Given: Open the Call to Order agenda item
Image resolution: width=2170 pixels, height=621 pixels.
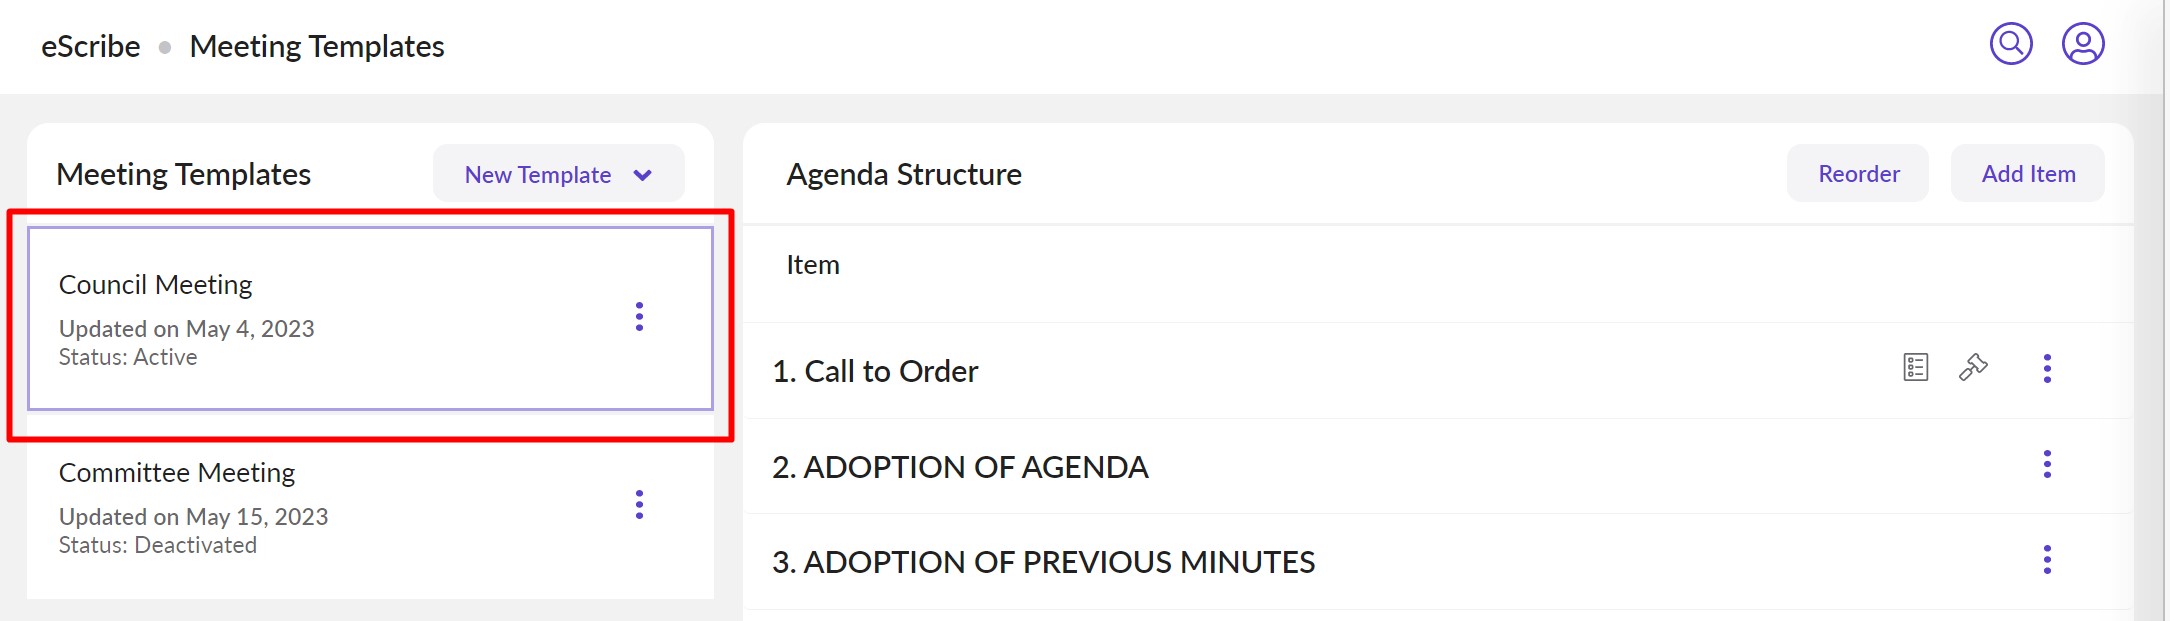Looking at the screenshot, I should (x=875, y=371).
